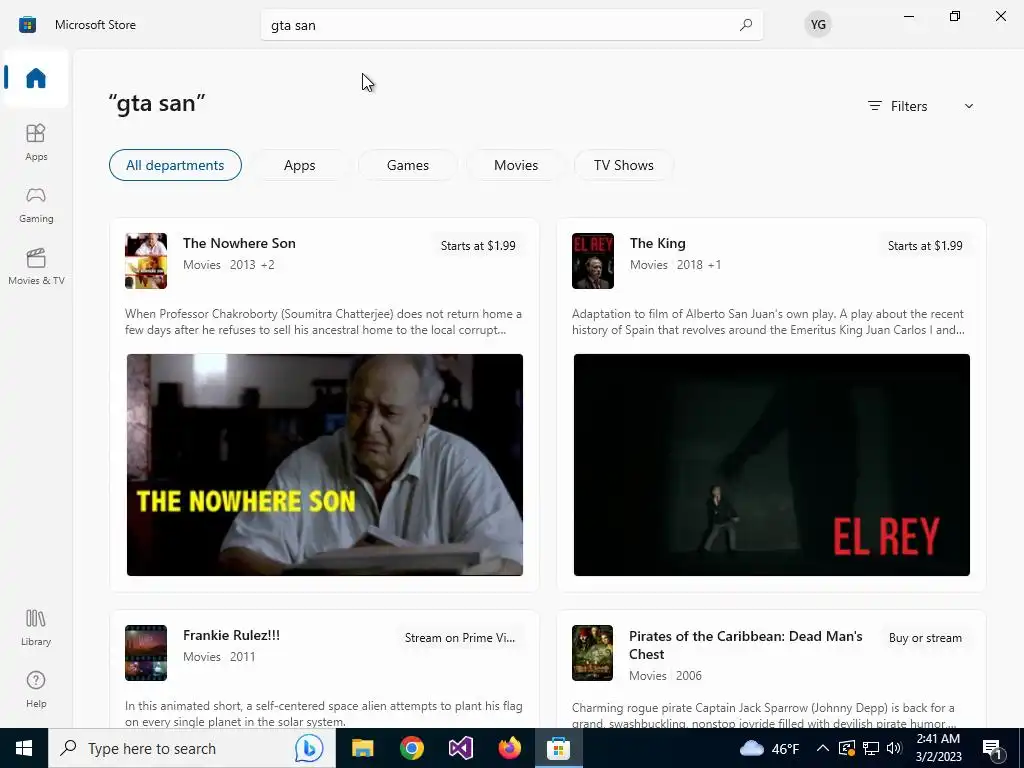Screen dimensions: 1024x768
Task: Play The Nowhere Son trailer image
Action: click(x=325, y=464)
